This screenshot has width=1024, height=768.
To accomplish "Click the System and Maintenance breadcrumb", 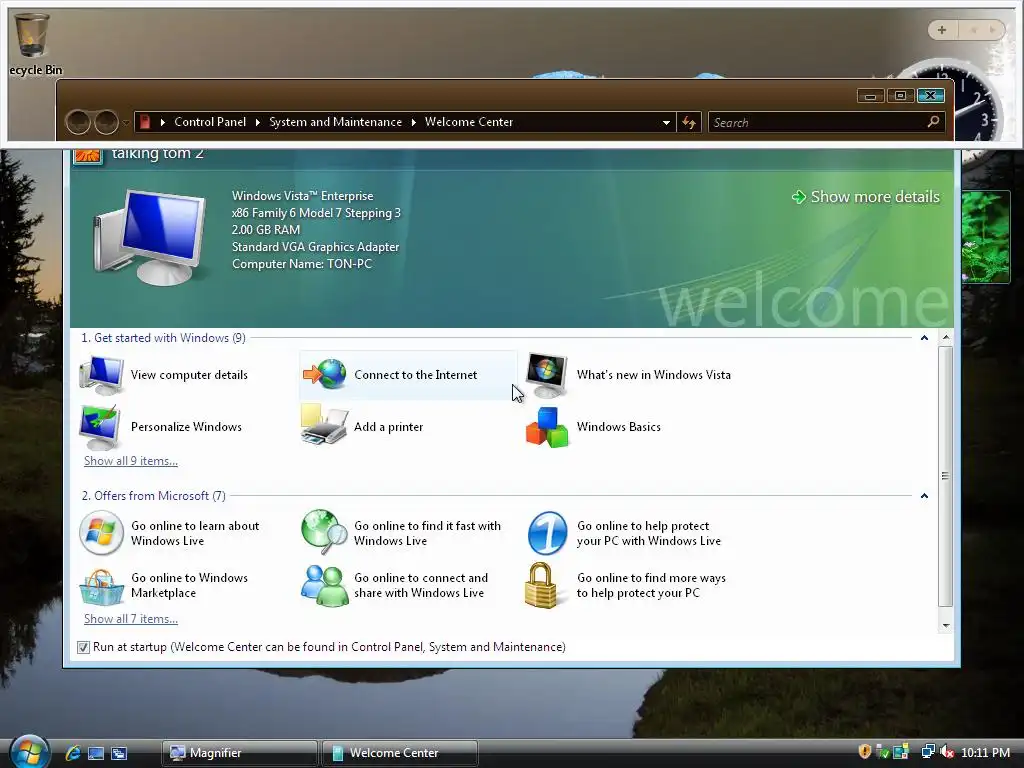I will pos(336,122).
